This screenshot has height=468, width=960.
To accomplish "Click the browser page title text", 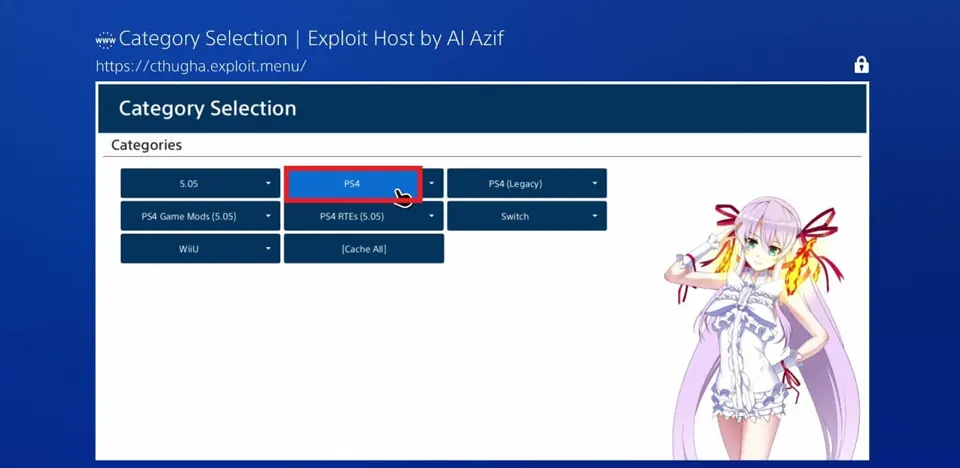I will 311,39.
